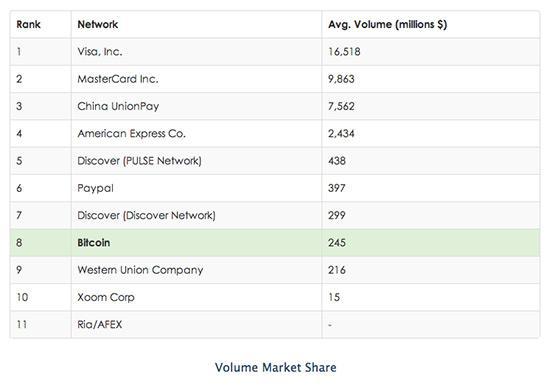The image size is (550, 385).
Task: Click the 7,562 volume value
Action: [341, 106]
